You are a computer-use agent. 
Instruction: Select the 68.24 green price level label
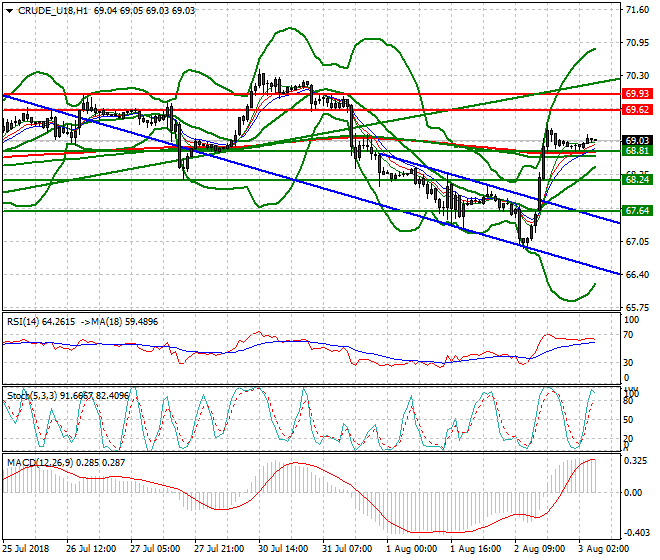click(x=637, y=180)
